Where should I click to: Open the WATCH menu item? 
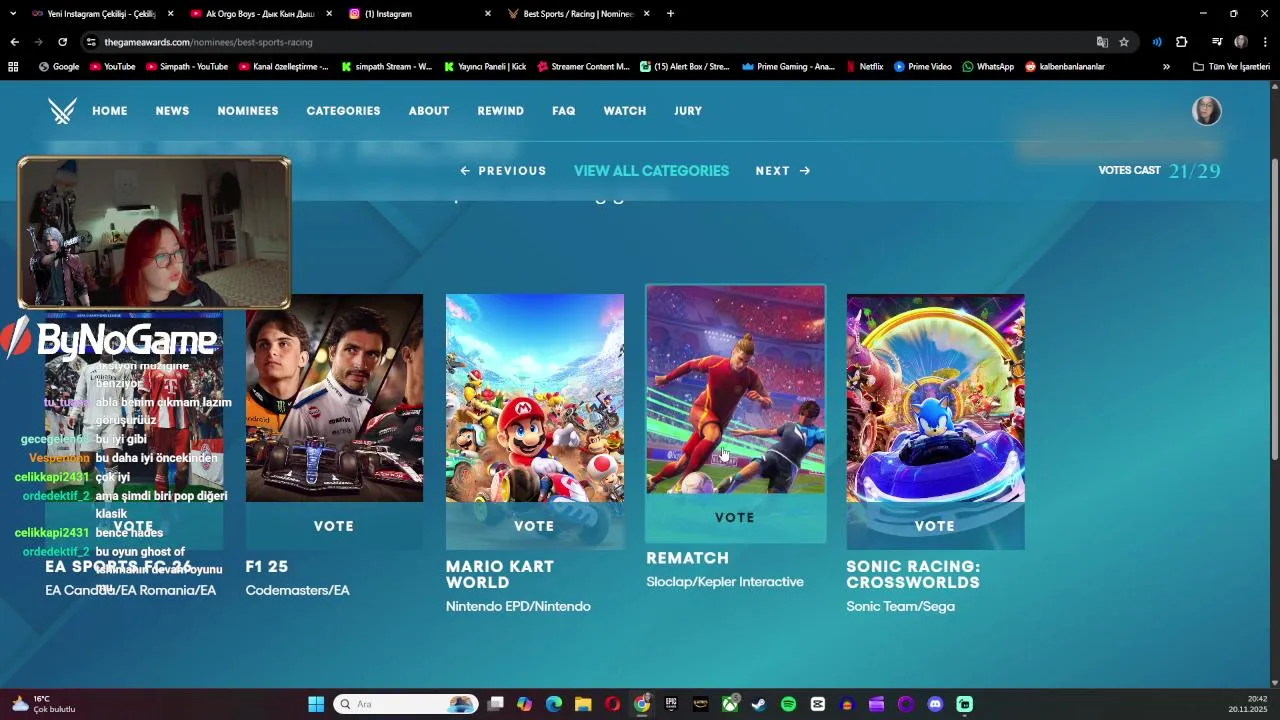[x=625, y=111]
